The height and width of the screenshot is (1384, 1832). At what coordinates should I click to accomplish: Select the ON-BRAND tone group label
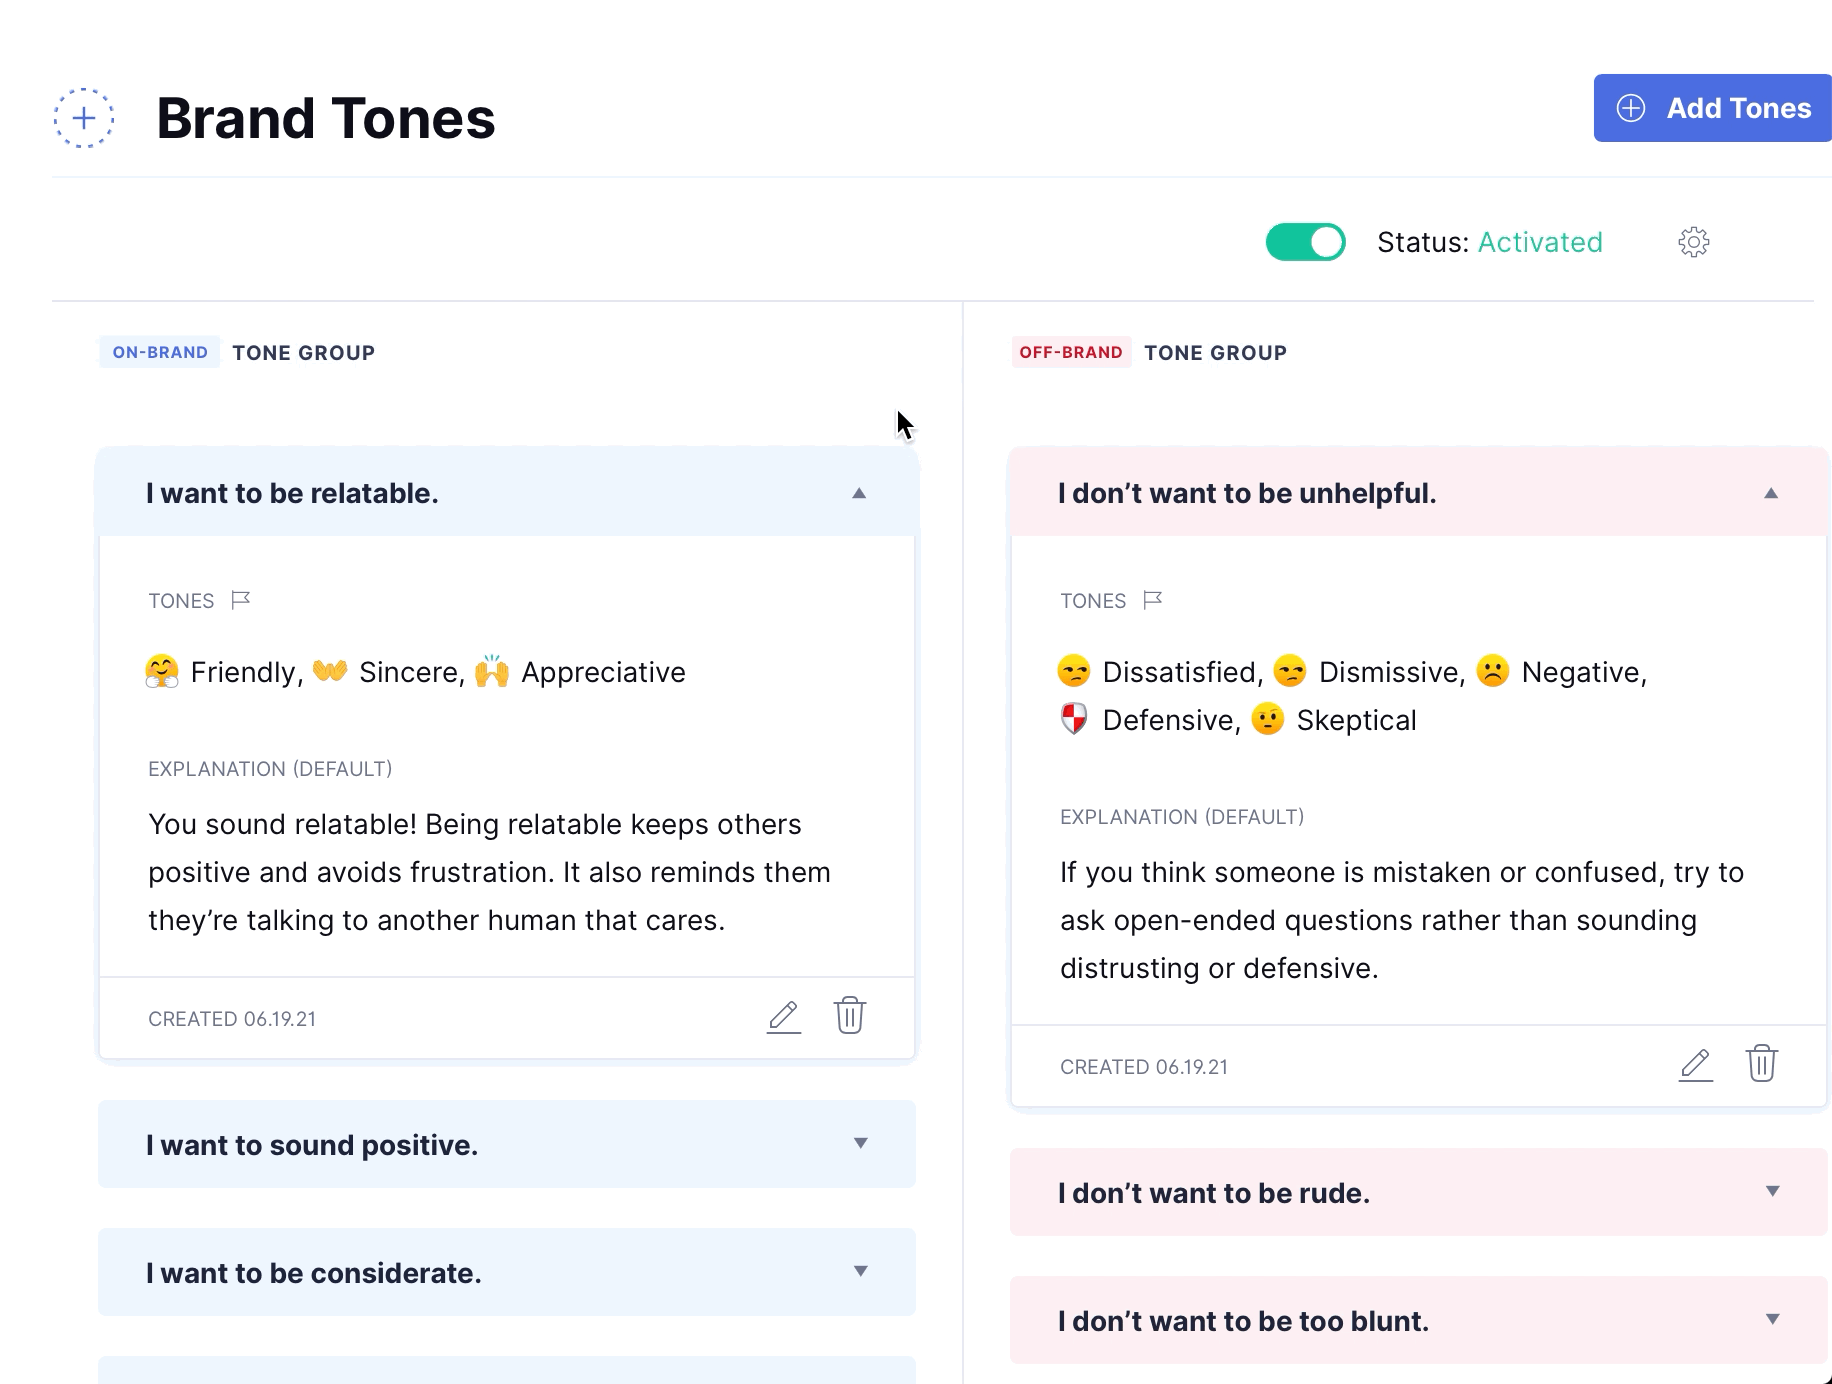tap(160, 352)
